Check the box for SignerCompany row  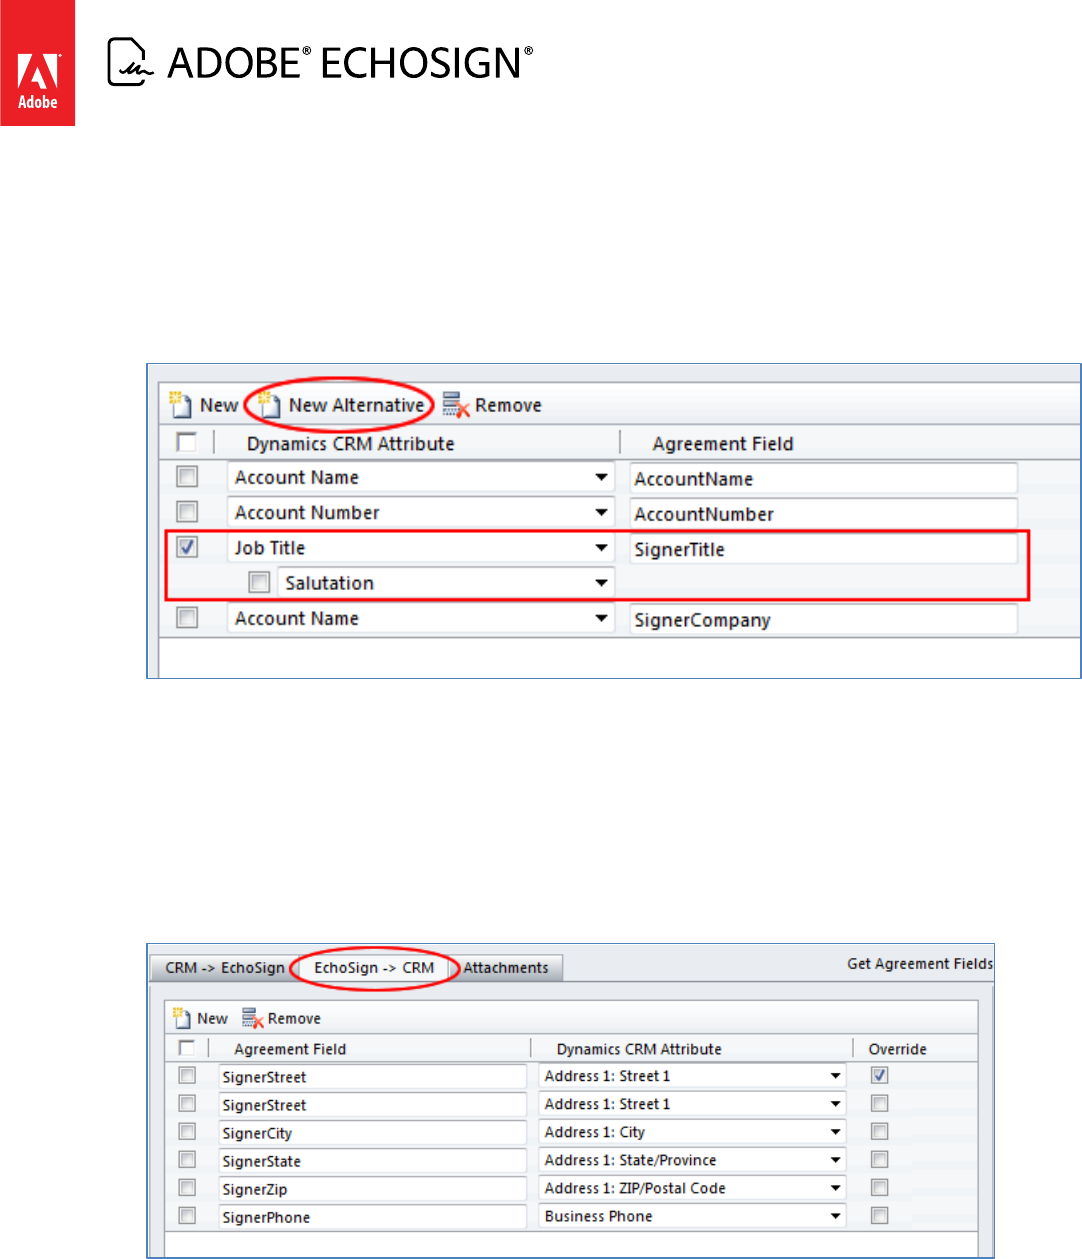[187, 618]
